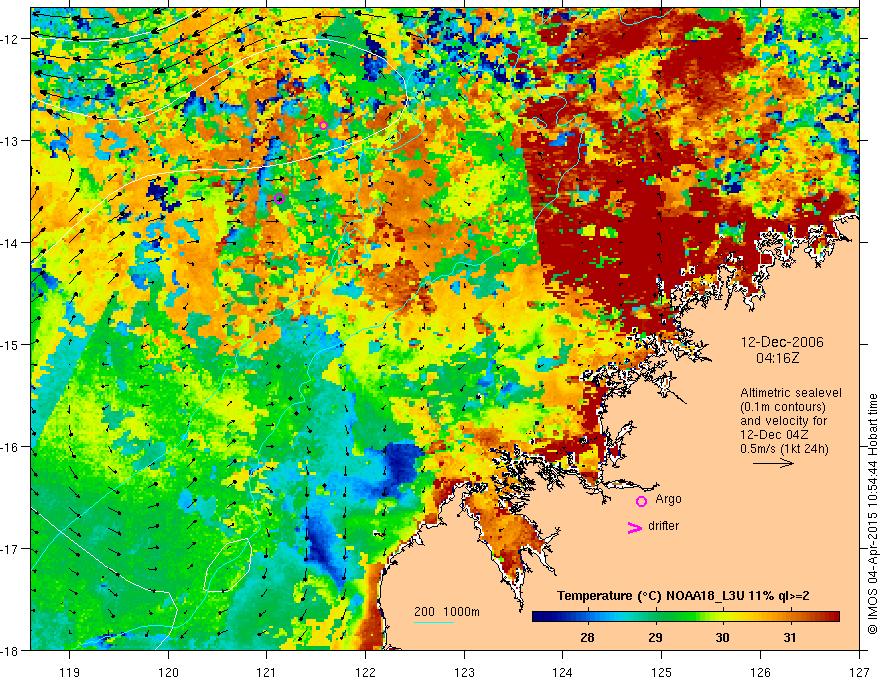The image size is (880, 680).
Task: Click the '29' colour bar tick label
Action: pyautogui.click(x=655, y=638)
